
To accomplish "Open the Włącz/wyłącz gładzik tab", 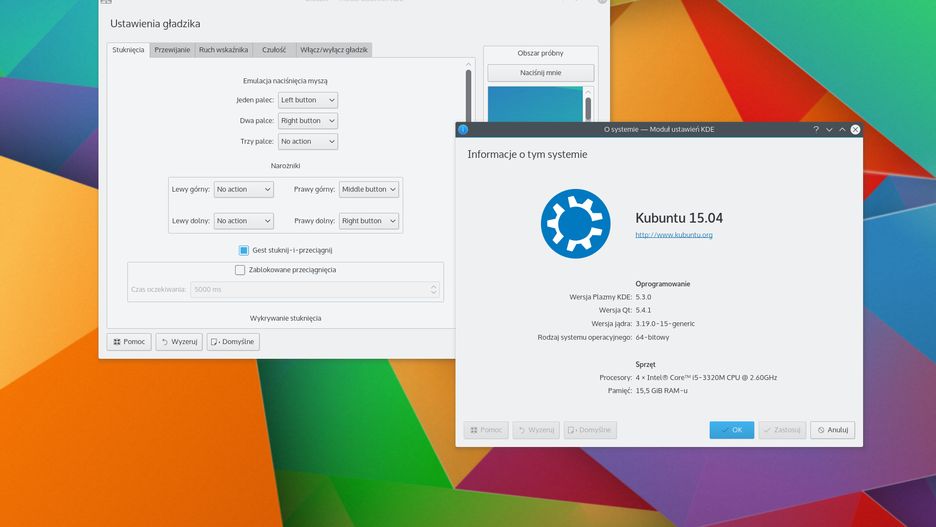I will (334, 50).
